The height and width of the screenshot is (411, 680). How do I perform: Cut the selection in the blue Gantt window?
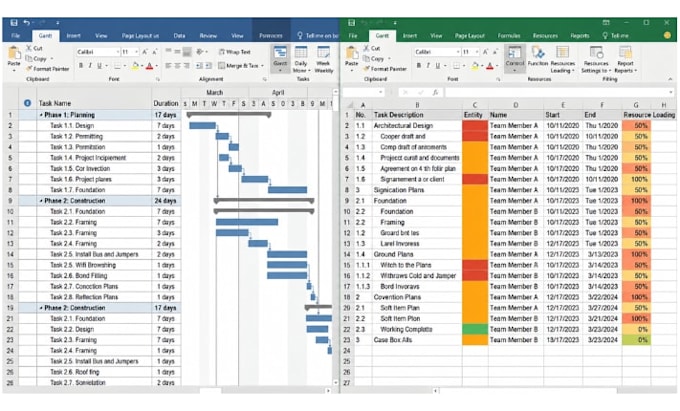[34, 48]
